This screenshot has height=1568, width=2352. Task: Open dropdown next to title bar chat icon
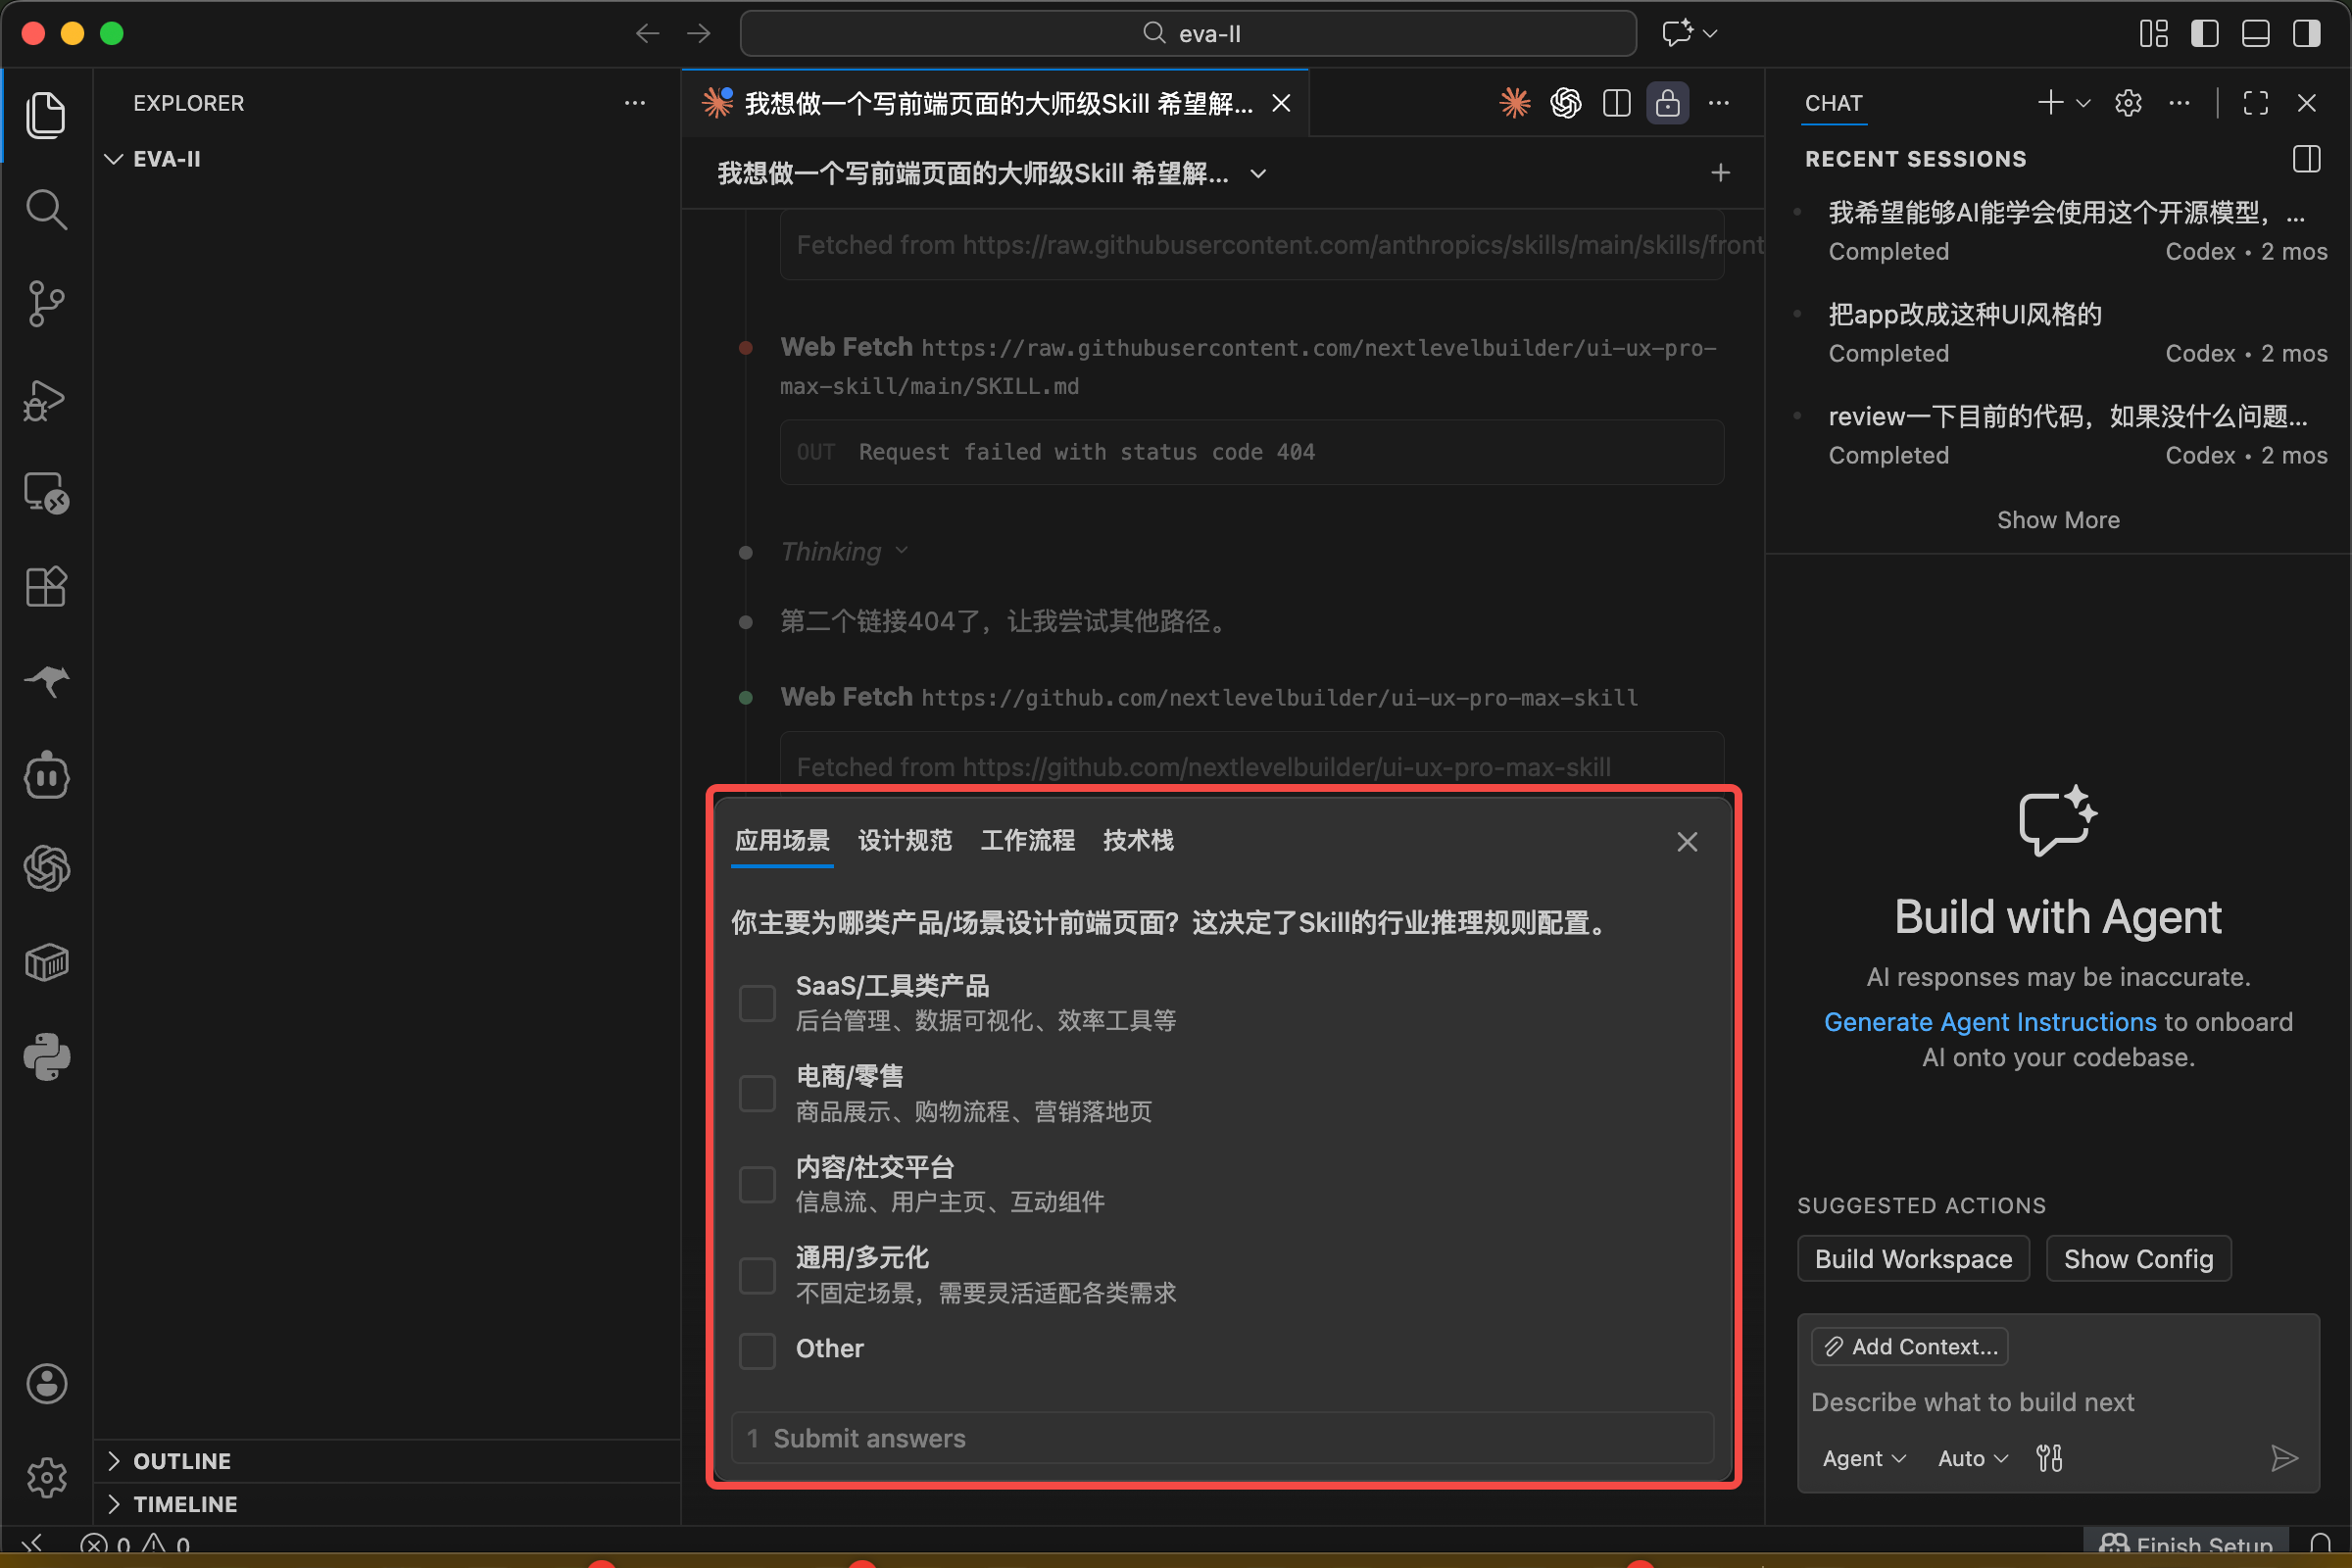1710,34
